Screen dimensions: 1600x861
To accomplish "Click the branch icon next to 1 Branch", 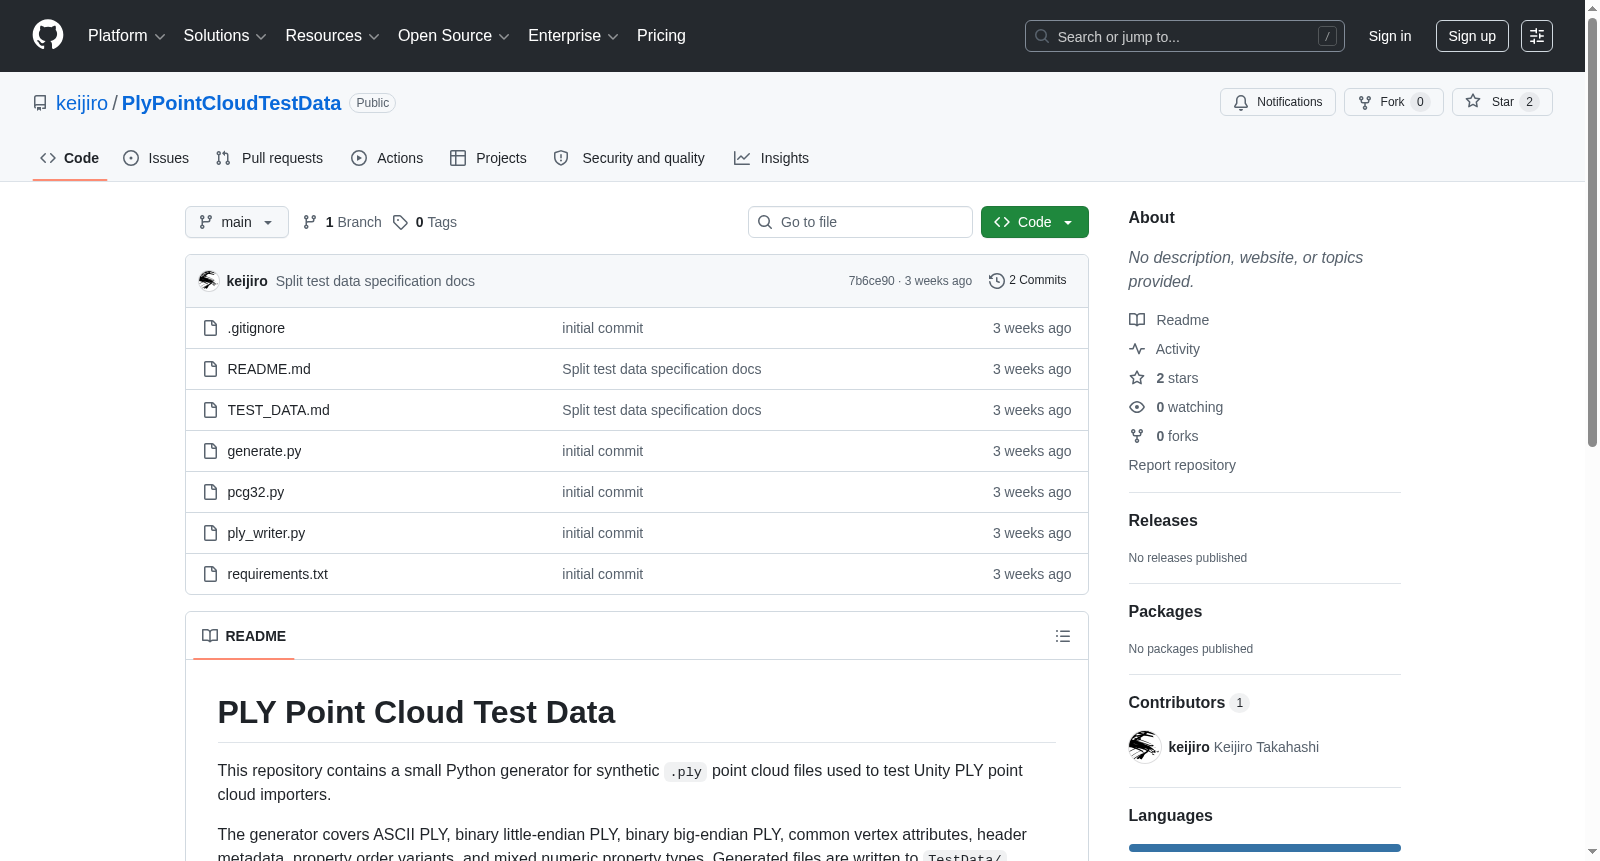I will click(310, 222).
